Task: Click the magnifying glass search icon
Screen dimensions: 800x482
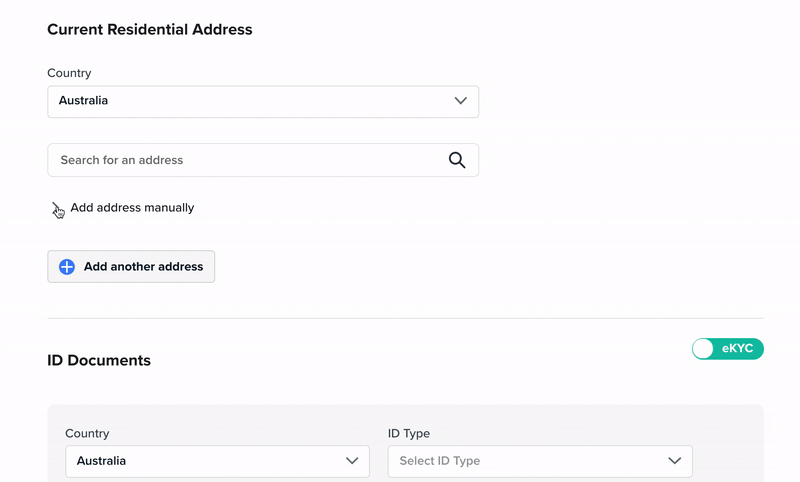Action: 457,160
